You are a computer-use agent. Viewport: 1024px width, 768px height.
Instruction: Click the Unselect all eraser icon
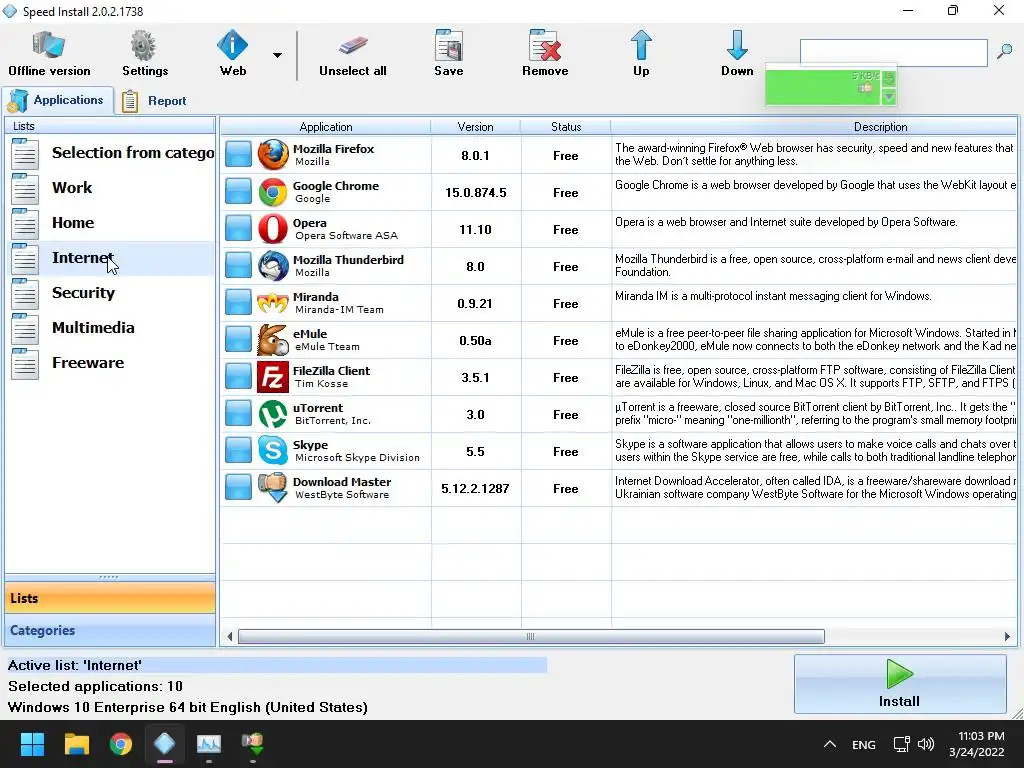pyautogui.click(x=353, y=46)
